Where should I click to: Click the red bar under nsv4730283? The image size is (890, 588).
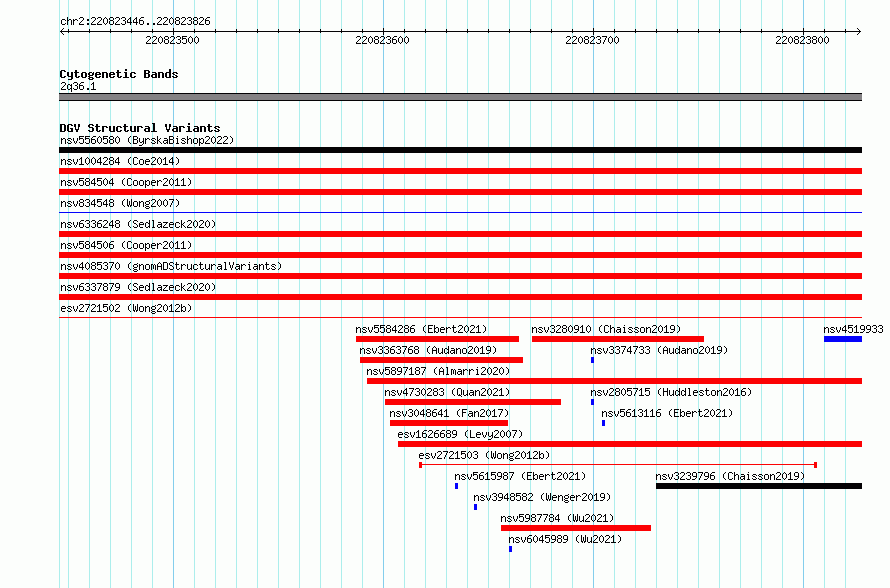[x=473, y=402]
